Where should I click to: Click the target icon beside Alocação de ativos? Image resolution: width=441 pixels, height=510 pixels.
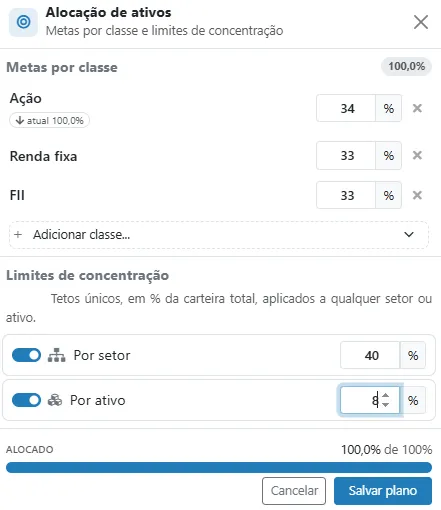click(23, 22)
